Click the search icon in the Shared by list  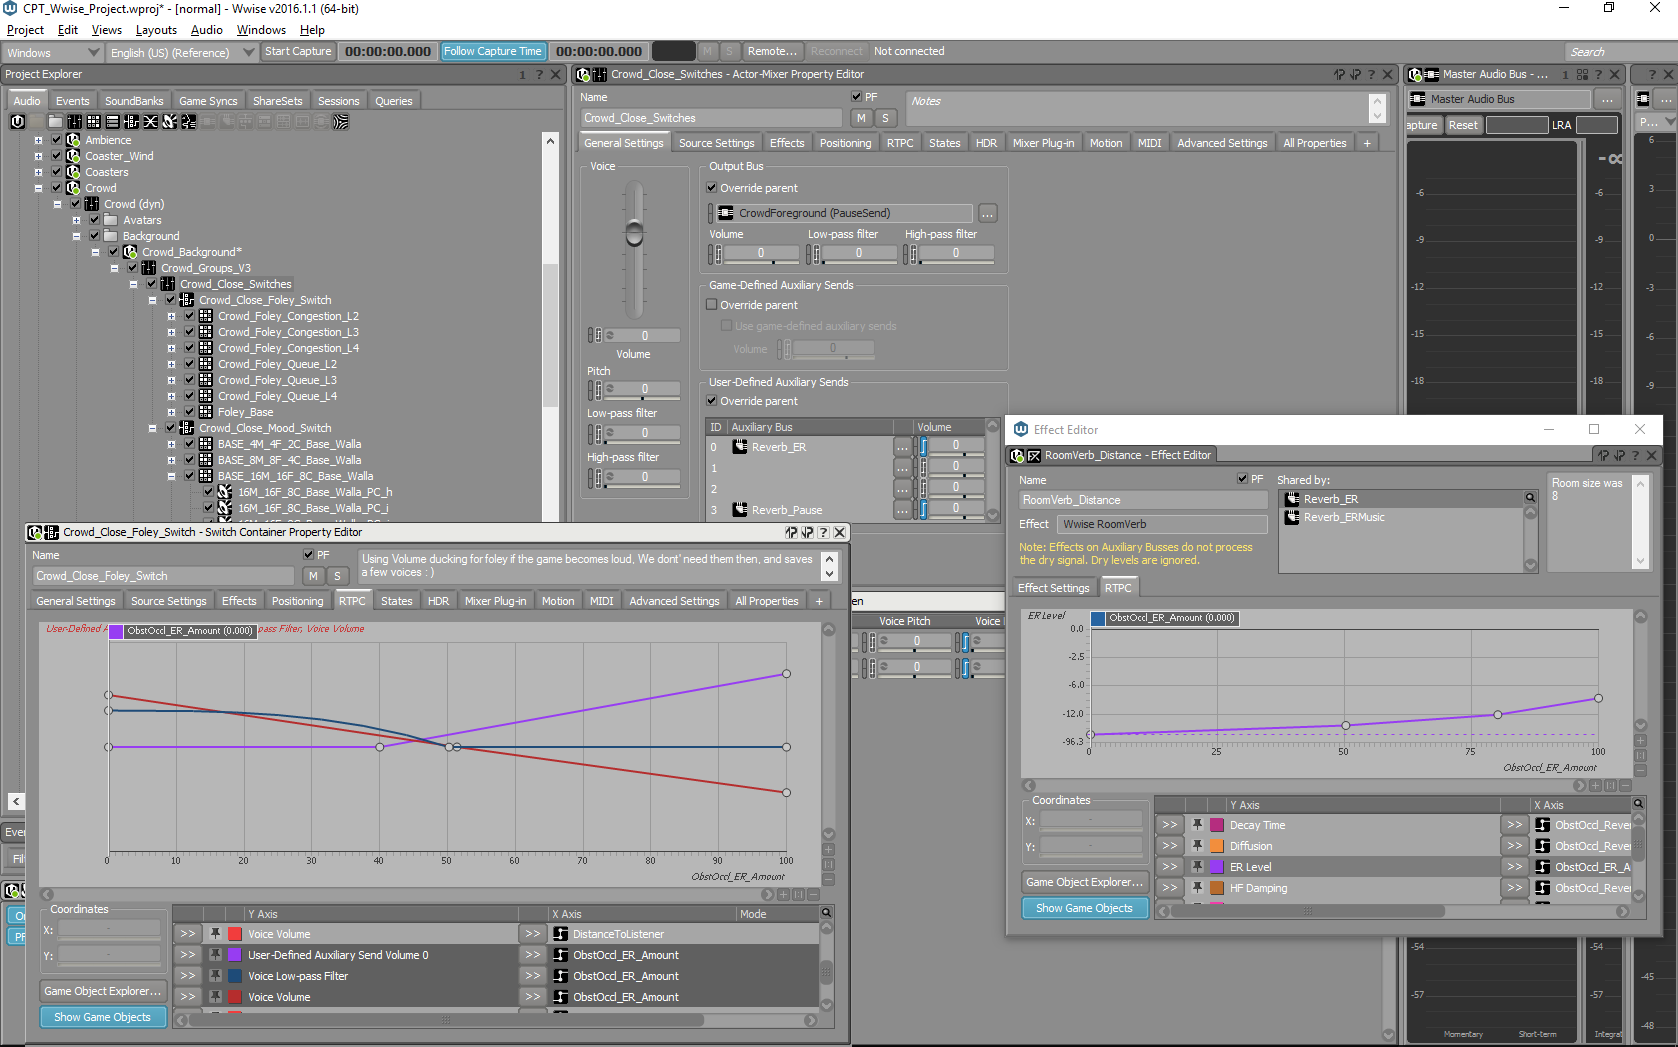point(1530,497)
